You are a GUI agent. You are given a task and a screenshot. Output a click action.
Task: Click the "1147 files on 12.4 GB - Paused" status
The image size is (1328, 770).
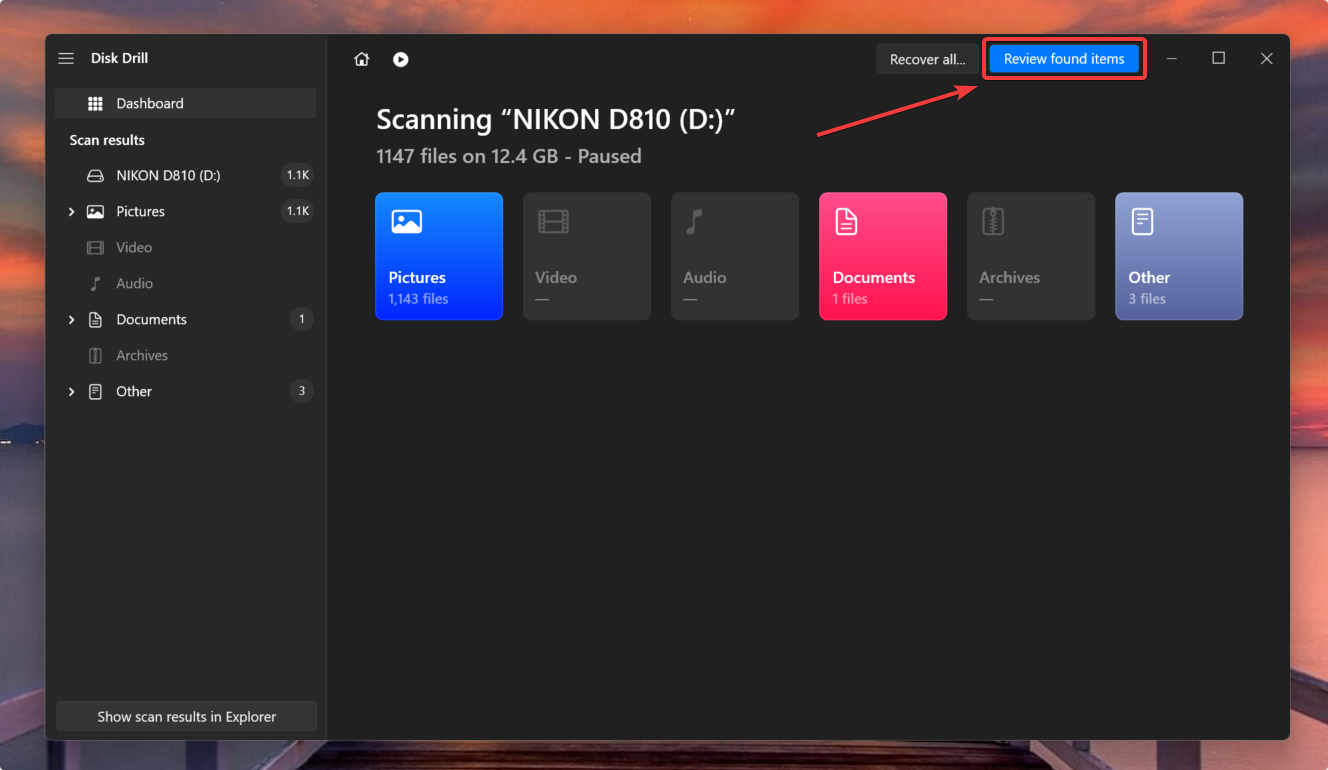pyautogui.click(x=509, y=156)
